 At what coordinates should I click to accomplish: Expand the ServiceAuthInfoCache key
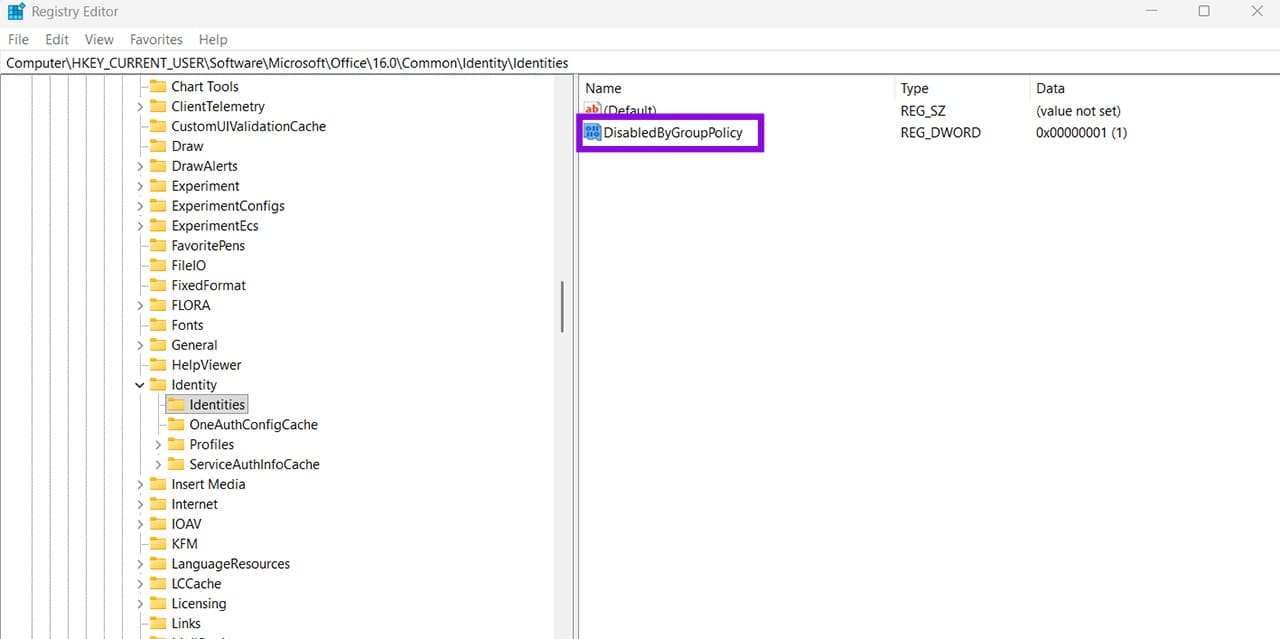coord(158,465)
